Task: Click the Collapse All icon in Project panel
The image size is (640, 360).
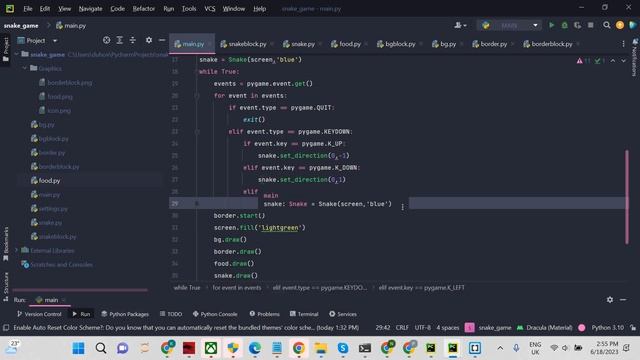Action: 133,40
